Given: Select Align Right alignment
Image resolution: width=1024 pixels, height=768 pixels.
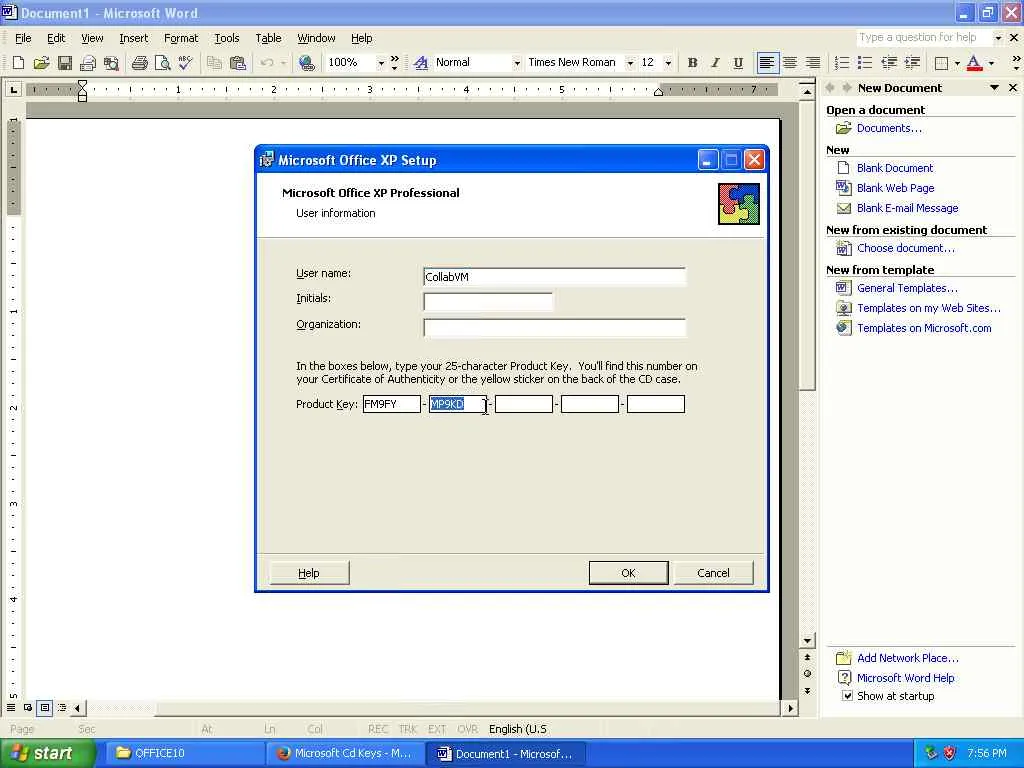Looking at the screenshot, I should (x=813, y=63).
